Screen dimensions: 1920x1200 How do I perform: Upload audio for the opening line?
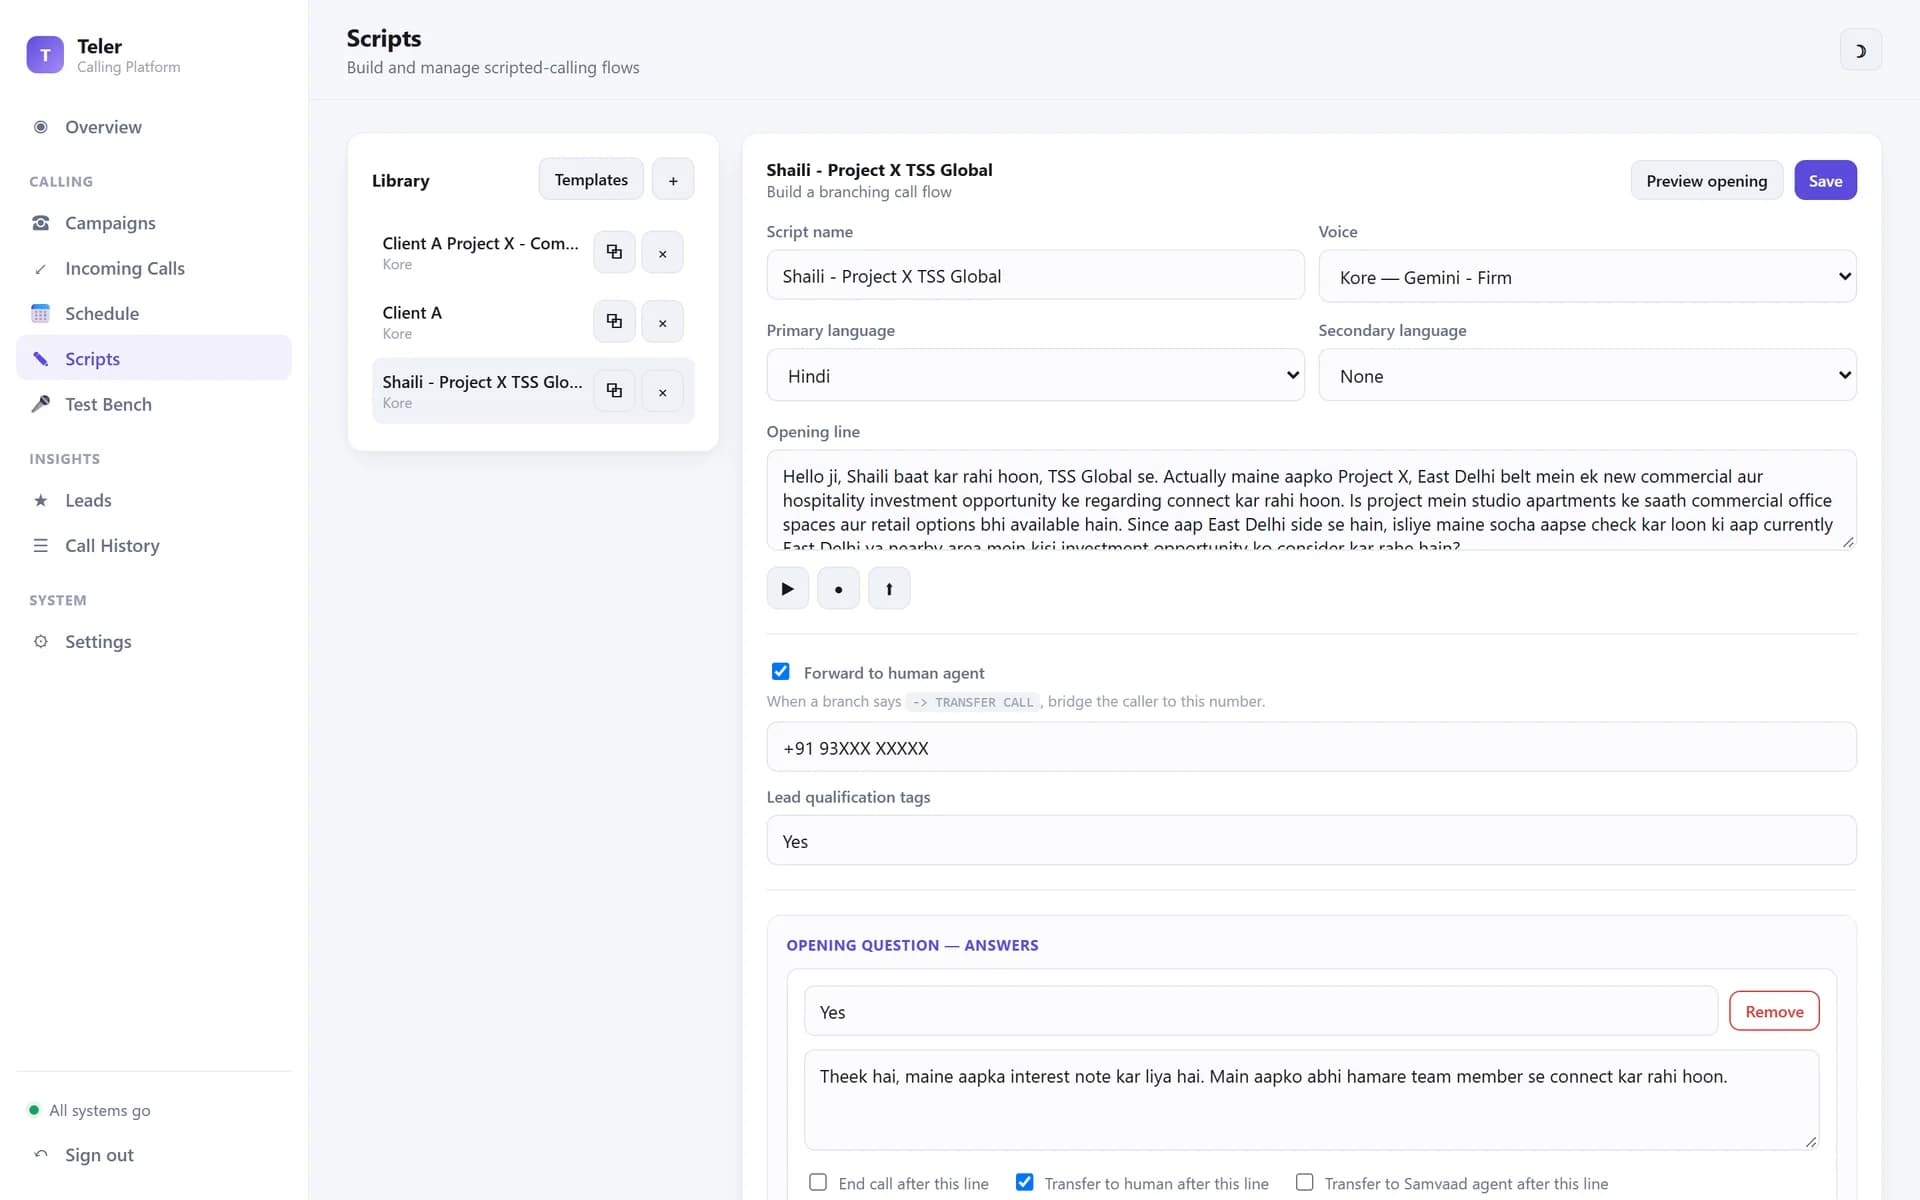coord(889,588)
